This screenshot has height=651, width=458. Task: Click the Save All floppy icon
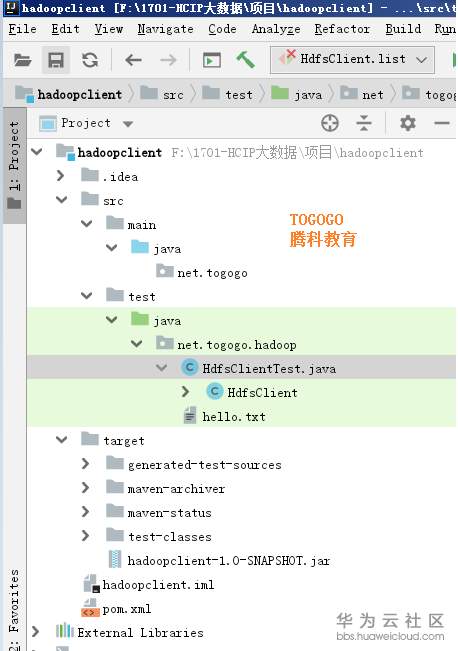pyautogui.click(x=56, y=60)
